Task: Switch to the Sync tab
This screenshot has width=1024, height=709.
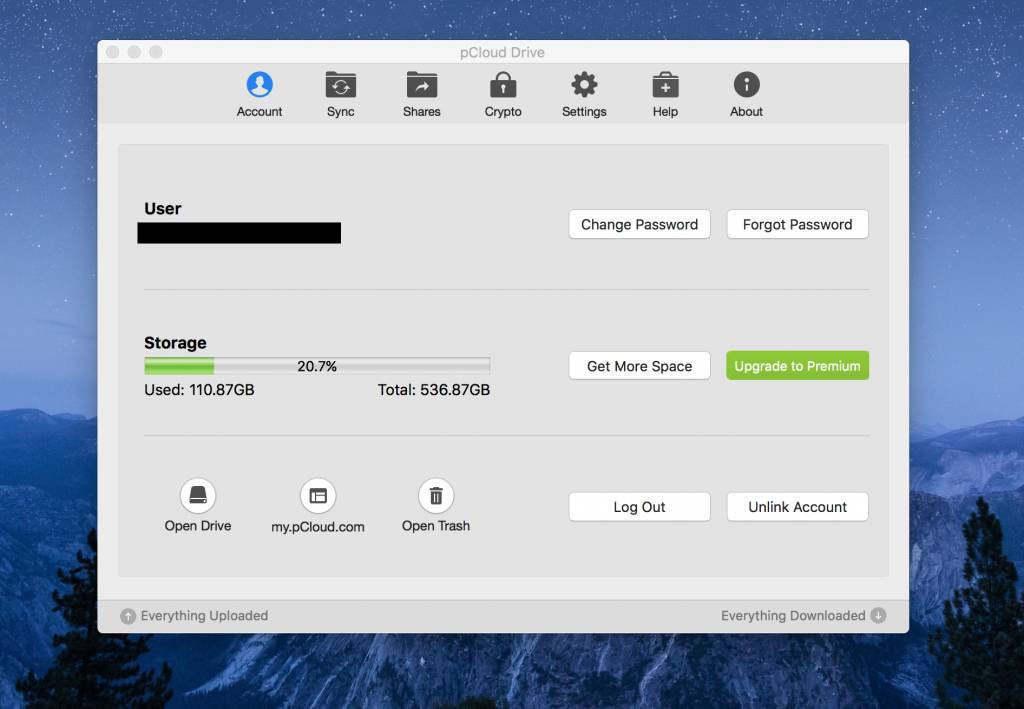Action: (340, 94)
